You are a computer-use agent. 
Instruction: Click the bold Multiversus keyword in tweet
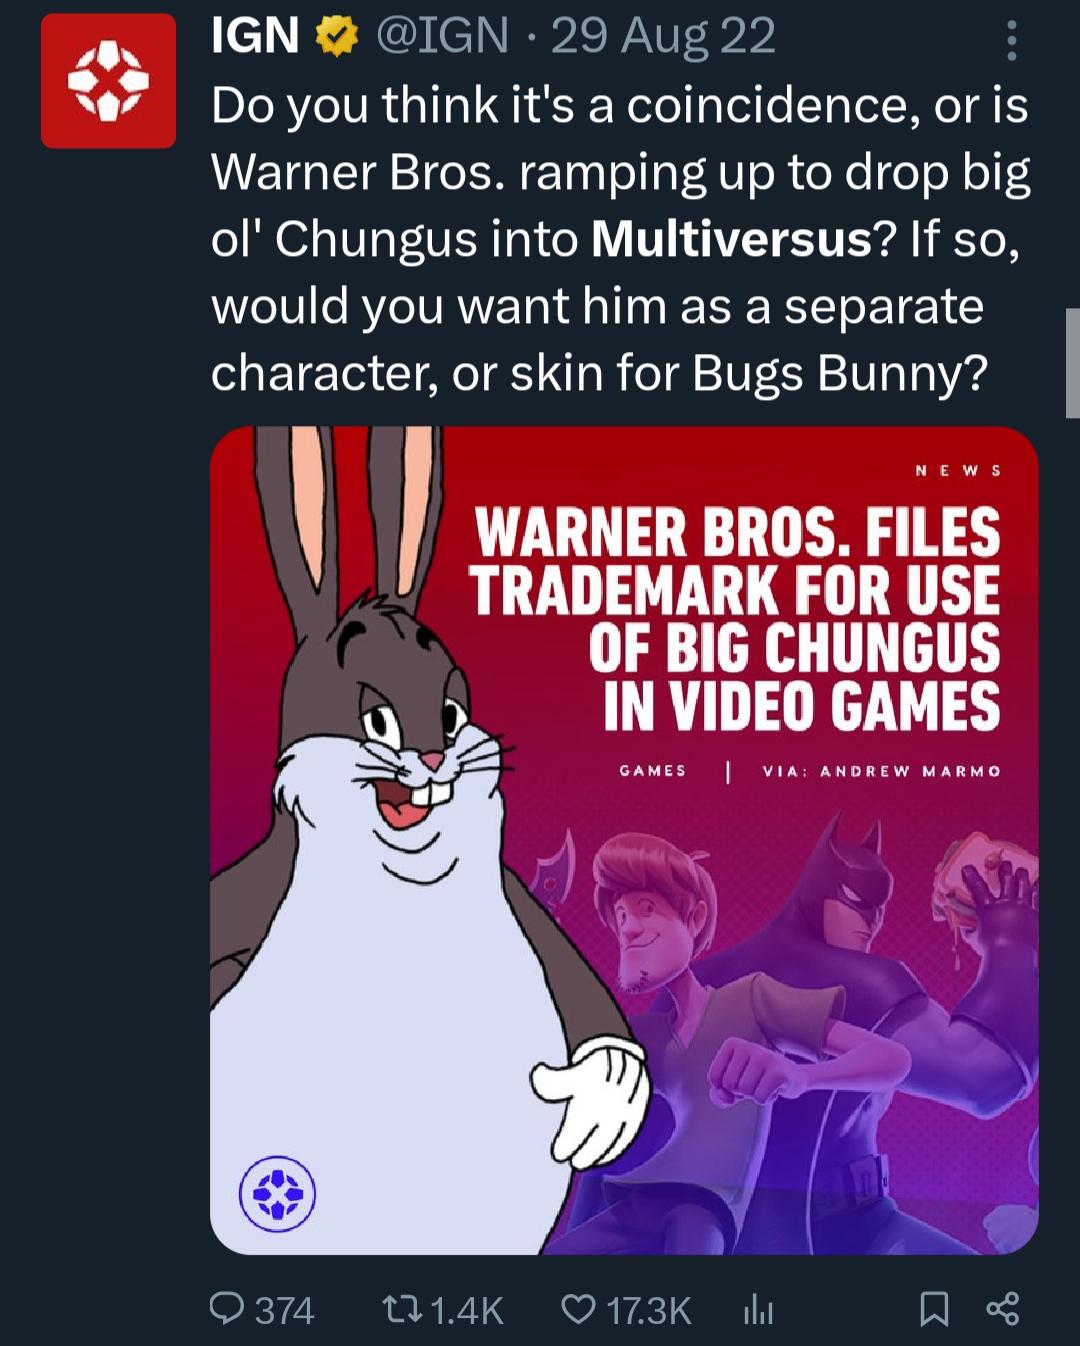[732, 240]
